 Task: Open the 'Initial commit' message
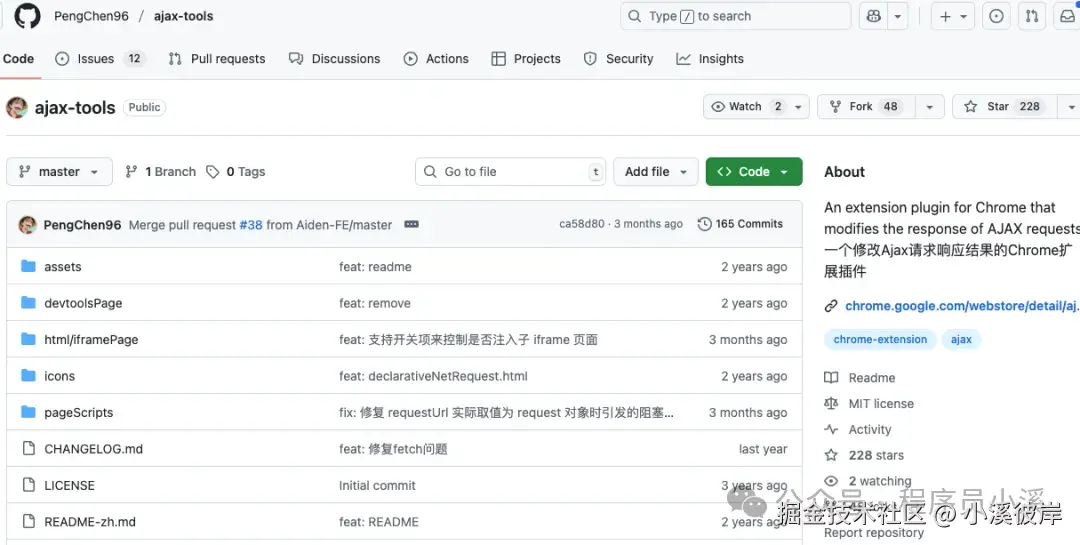(x=377, y=486)
